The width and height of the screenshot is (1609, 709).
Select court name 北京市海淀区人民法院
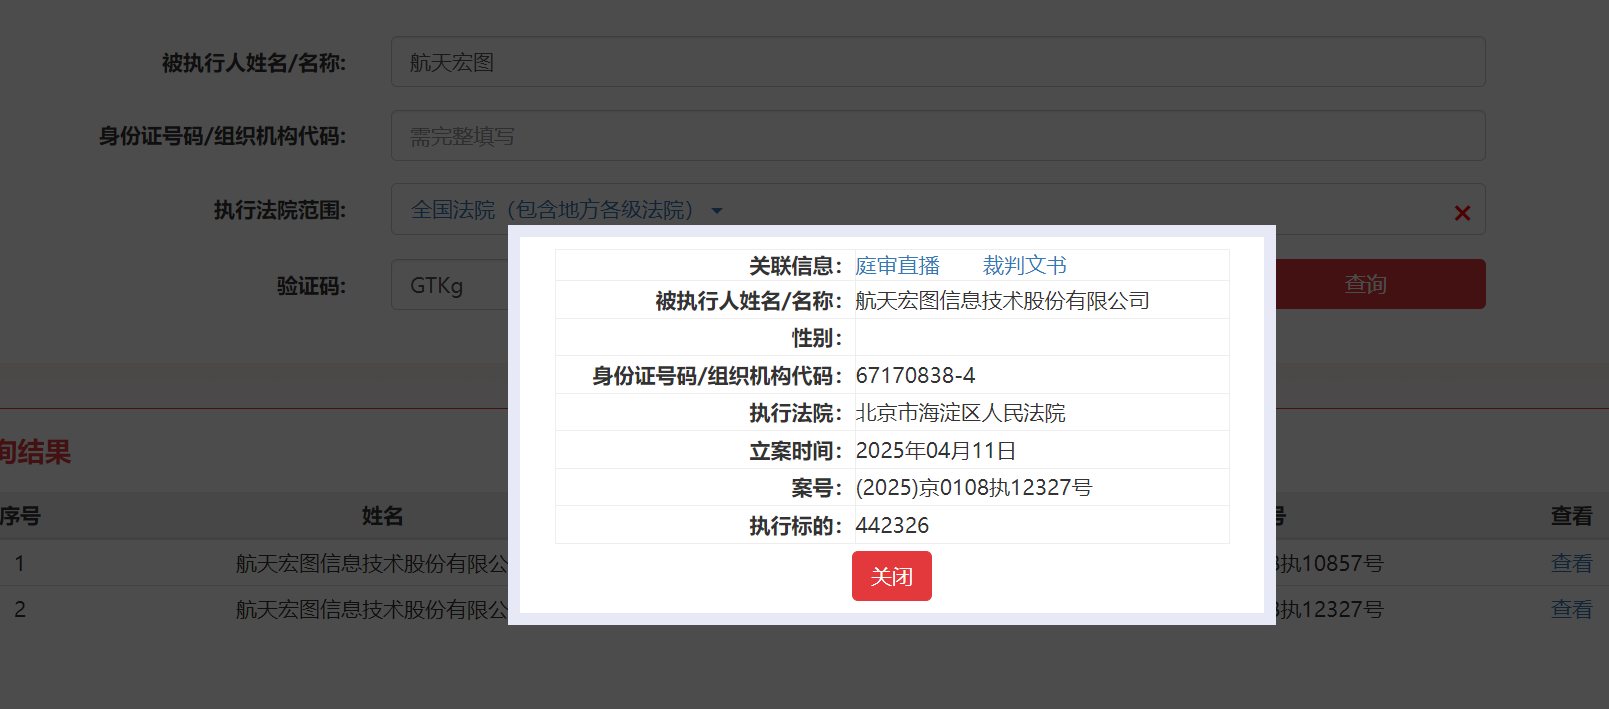(960, 413)
